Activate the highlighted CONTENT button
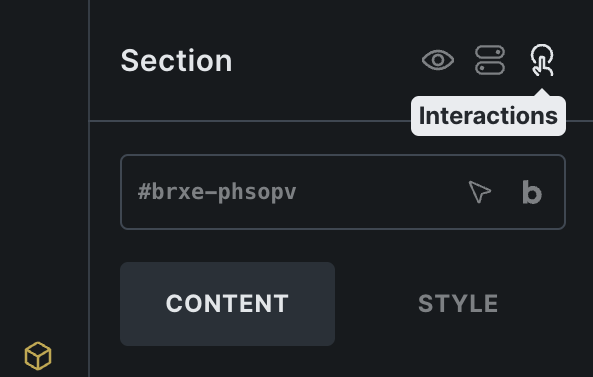Image resolution: width=593 pixels, height=377 pixels. (227, 304)
